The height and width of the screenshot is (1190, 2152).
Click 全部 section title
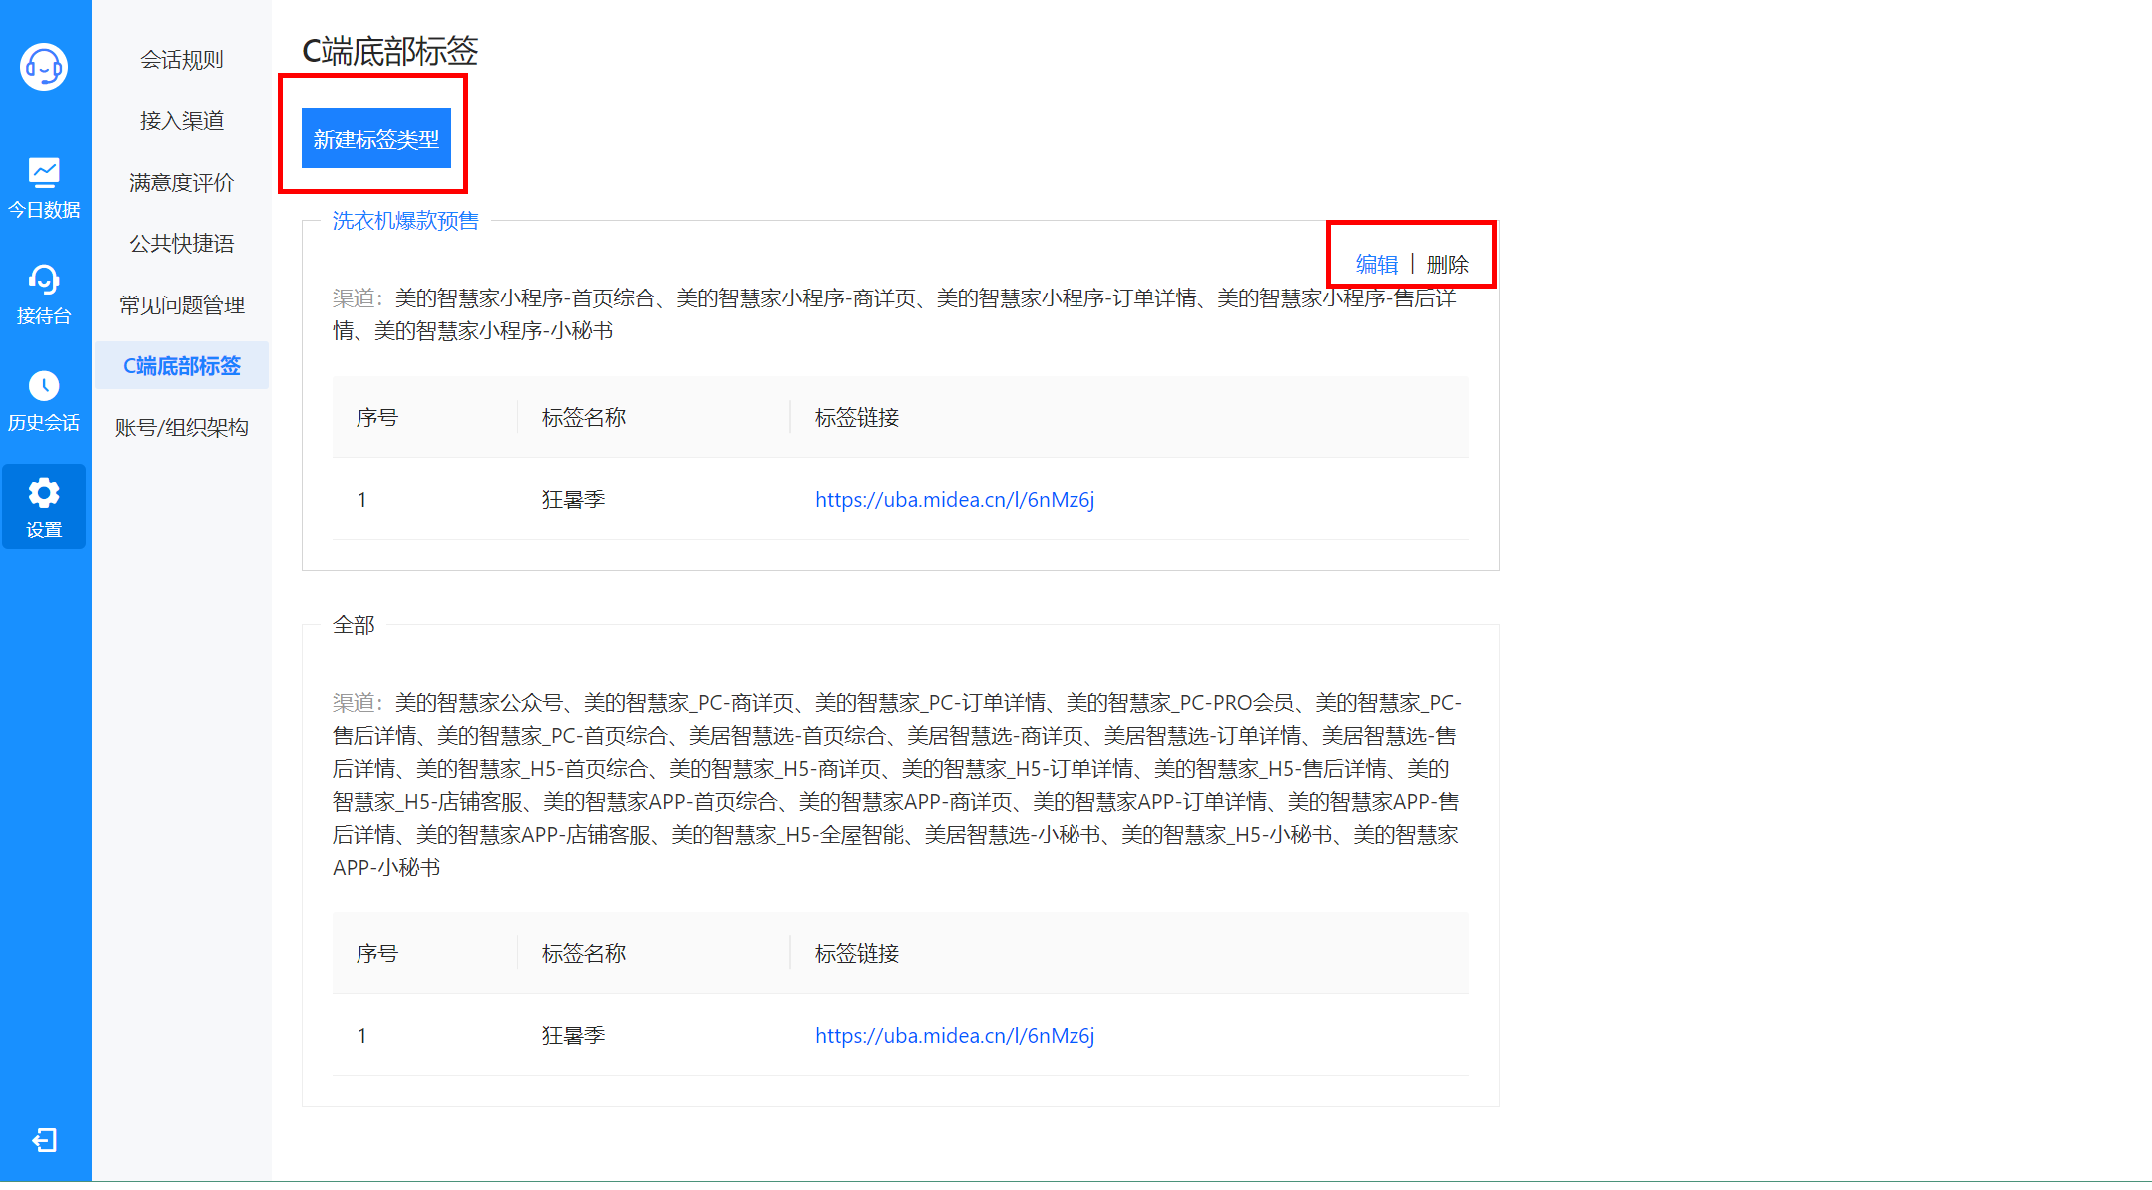[353, 626]
